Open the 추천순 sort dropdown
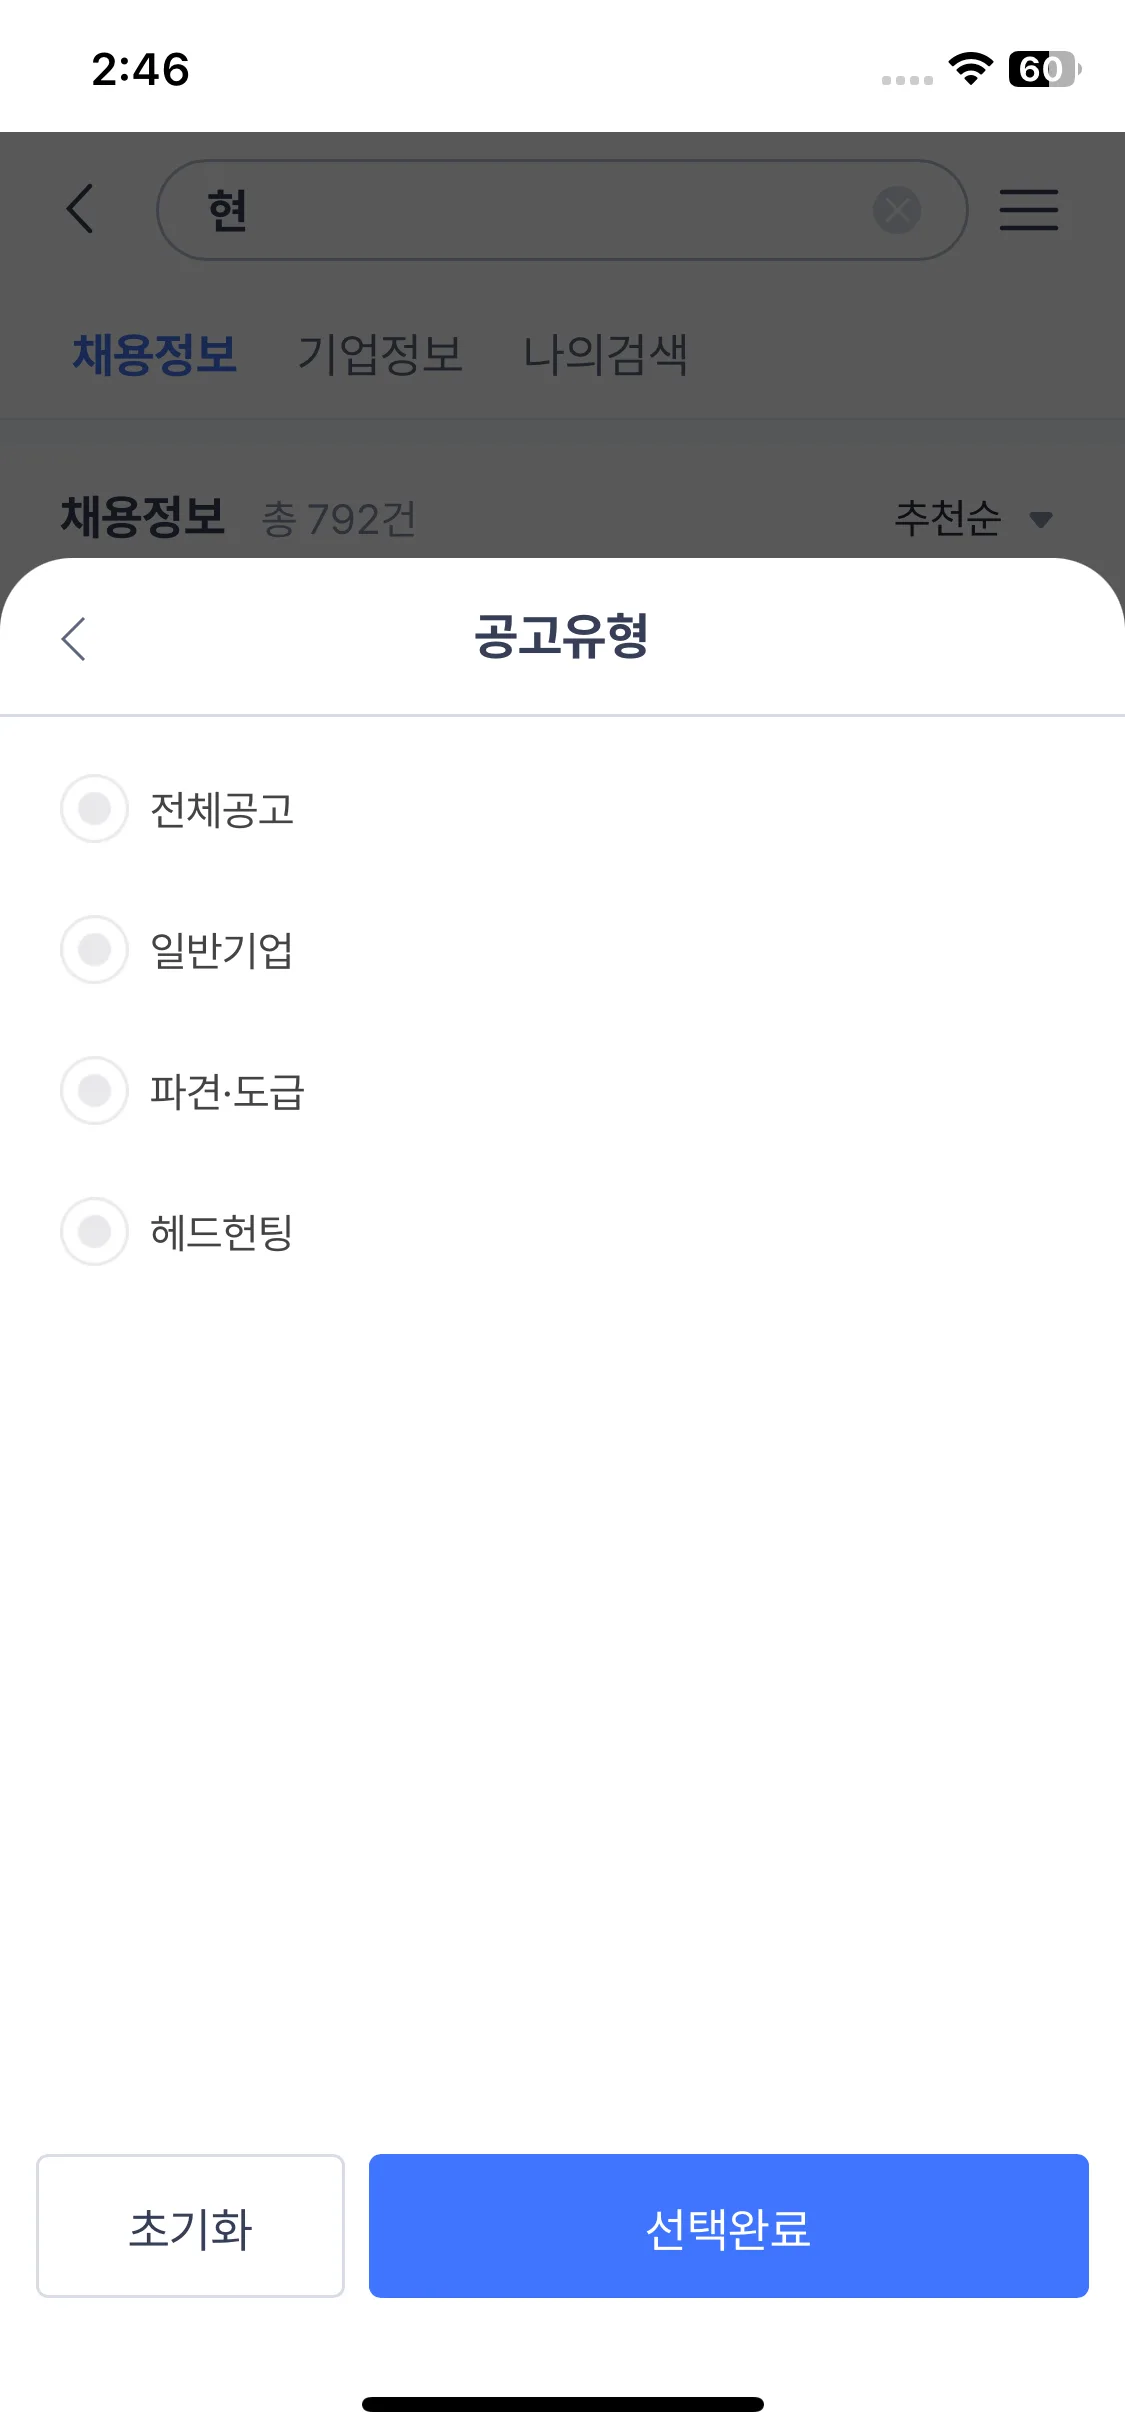 (x=948, y=518)
